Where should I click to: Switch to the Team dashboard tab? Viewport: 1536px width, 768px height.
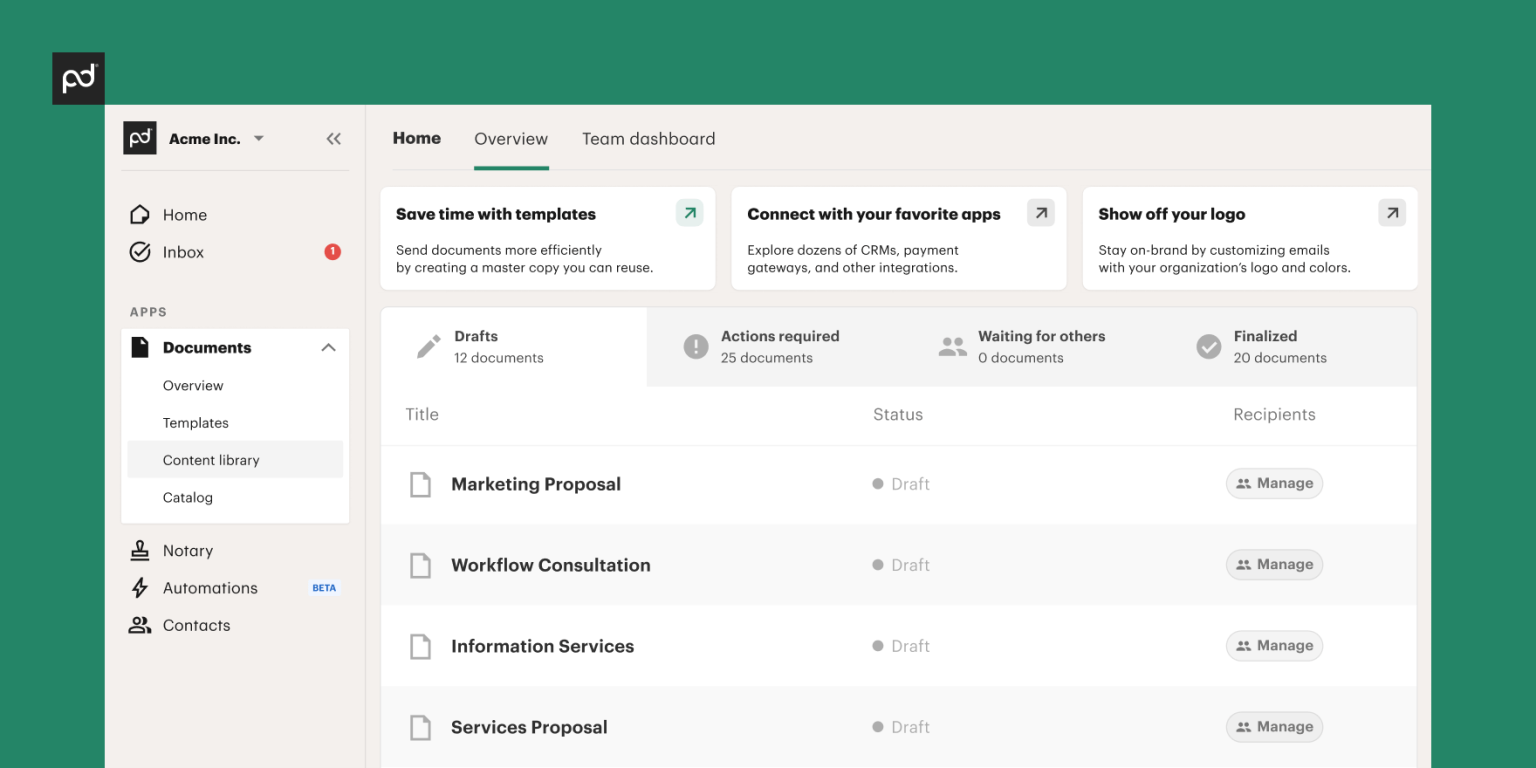[648, 139]
